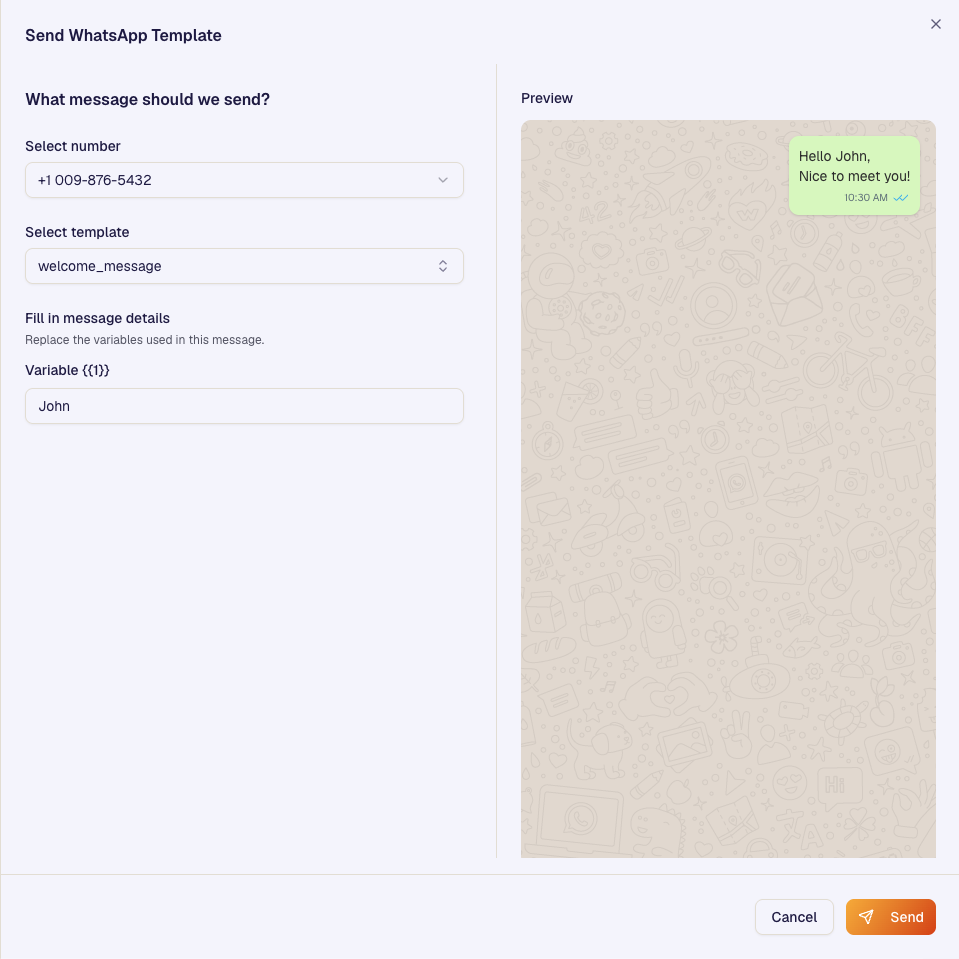Screen dimensions: 959x959
Task: Click the chevron in the number selector
Action: point(443,180)
